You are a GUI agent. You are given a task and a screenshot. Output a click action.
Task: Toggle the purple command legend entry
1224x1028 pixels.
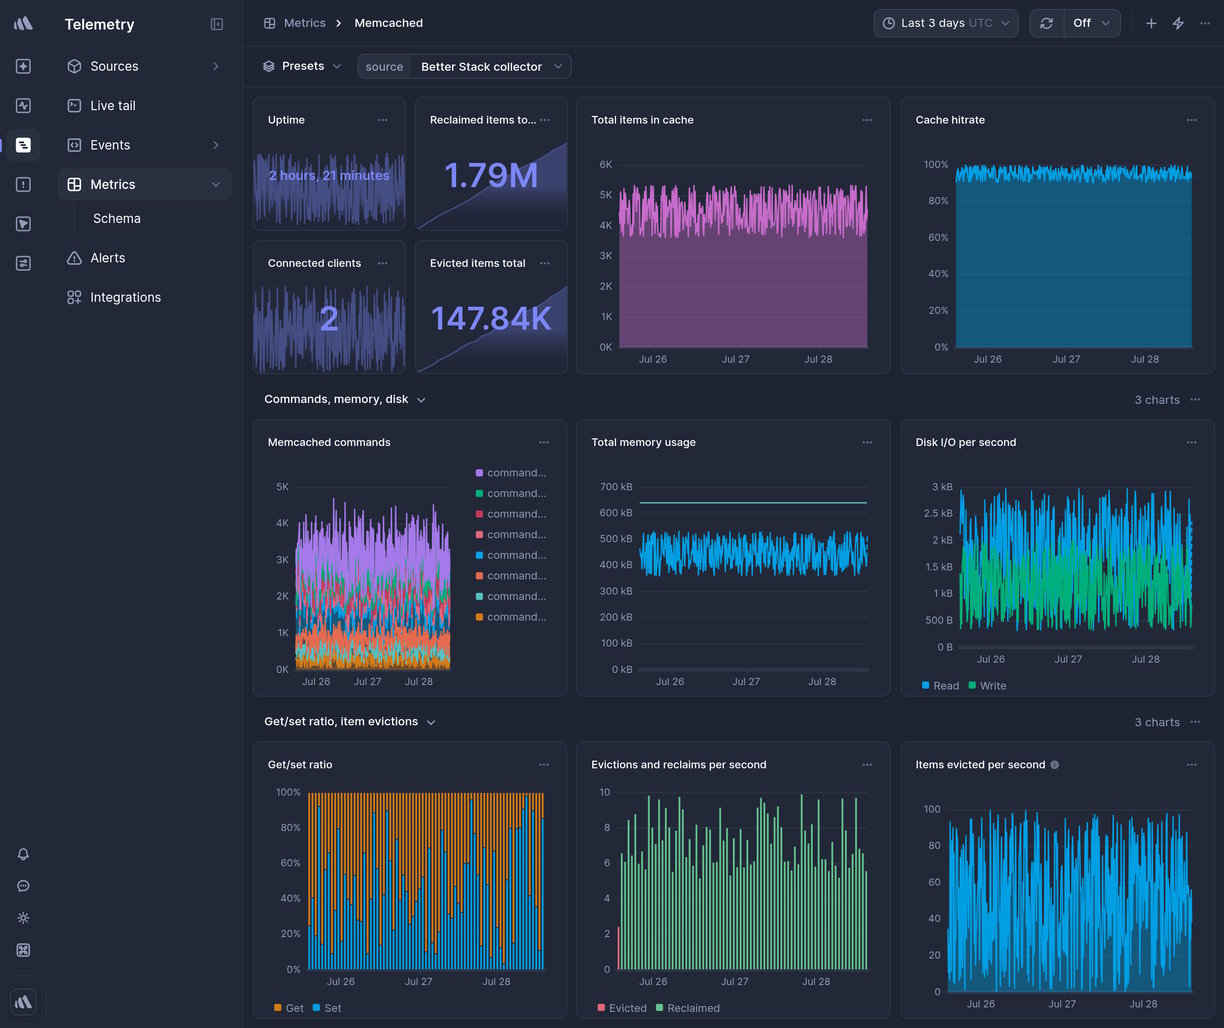511,473
